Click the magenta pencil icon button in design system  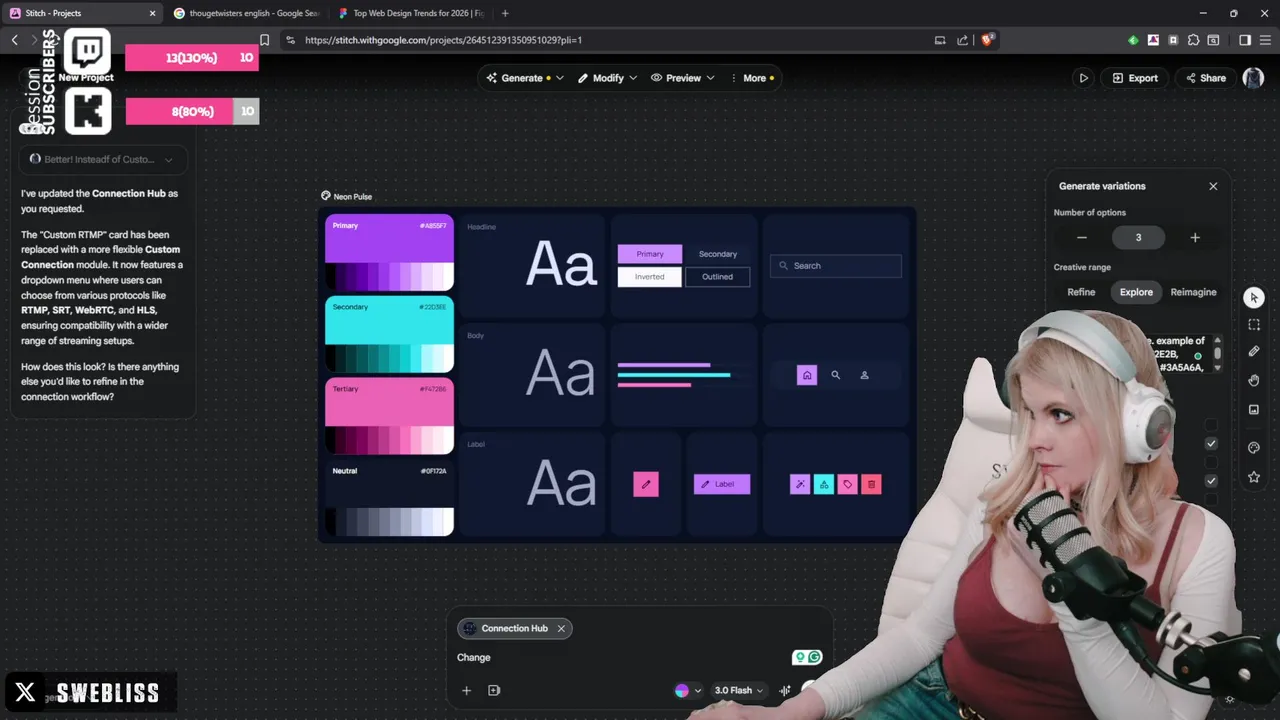646,484
